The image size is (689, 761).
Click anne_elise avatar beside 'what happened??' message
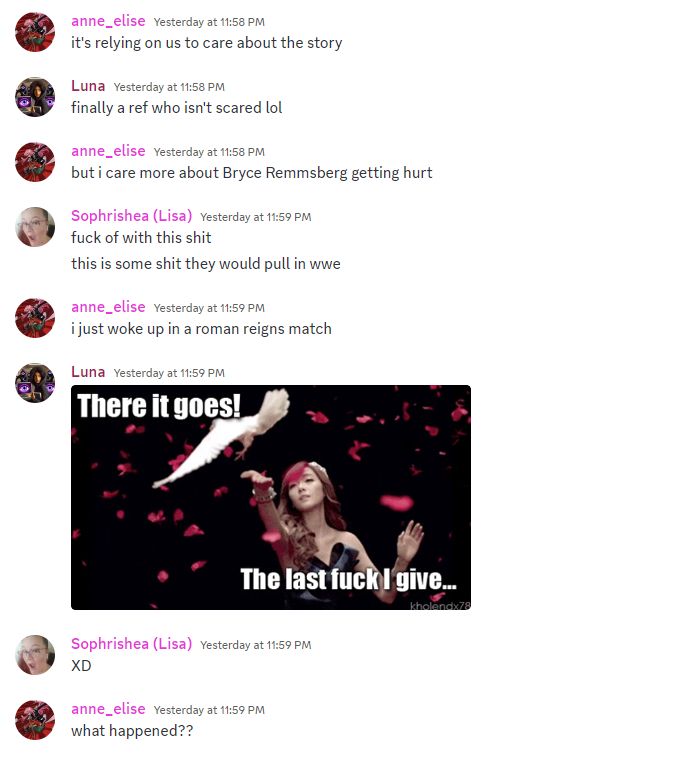pos(35,720)
